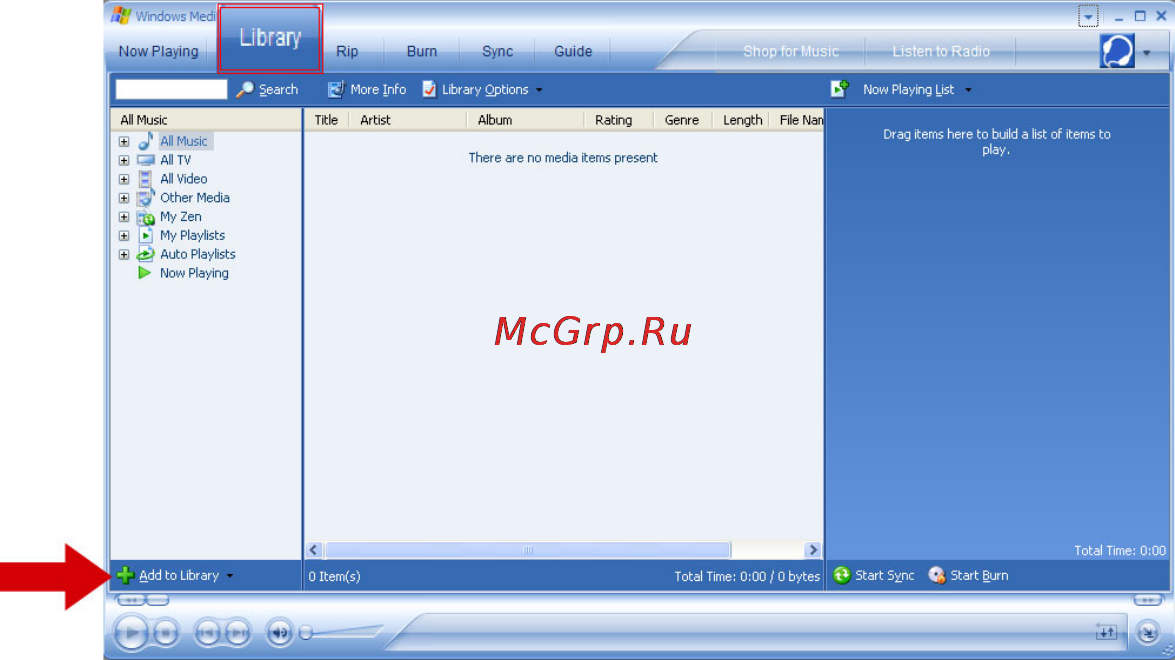This screenshot has height=660, width=1175.
Task: Expand the All Music tree node
Action: (124, 142)
